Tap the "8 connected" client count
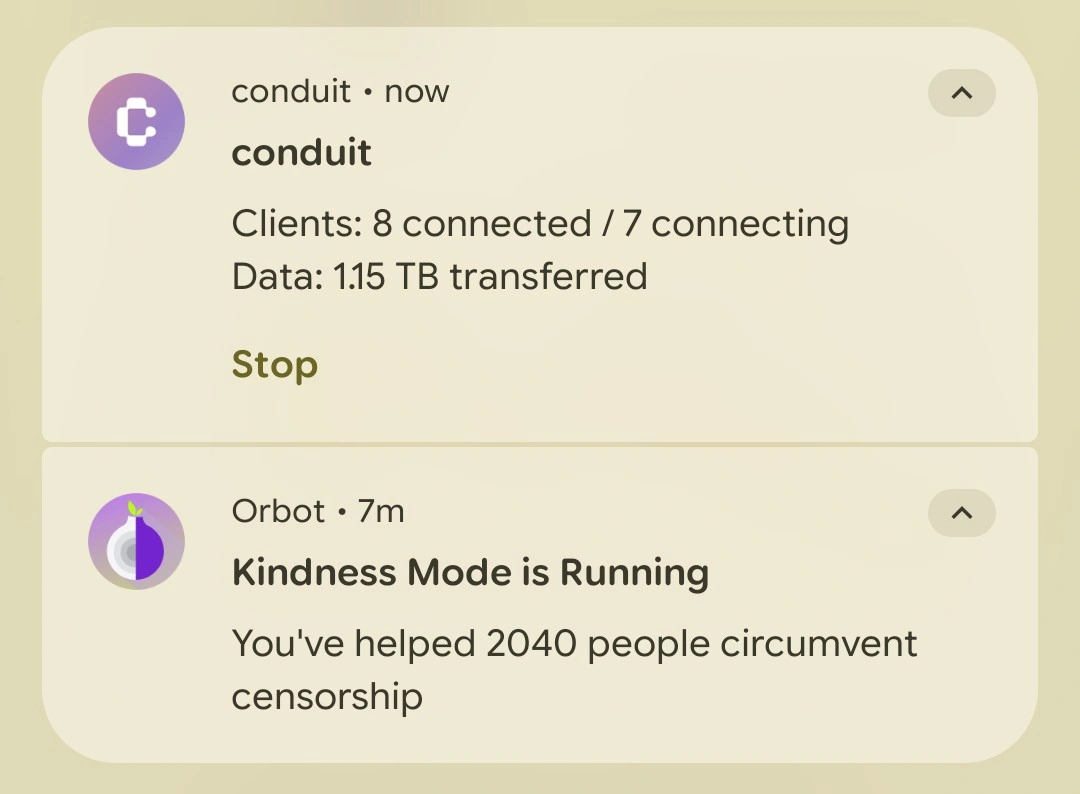The image size is (1080, 794). coord(482,224)
